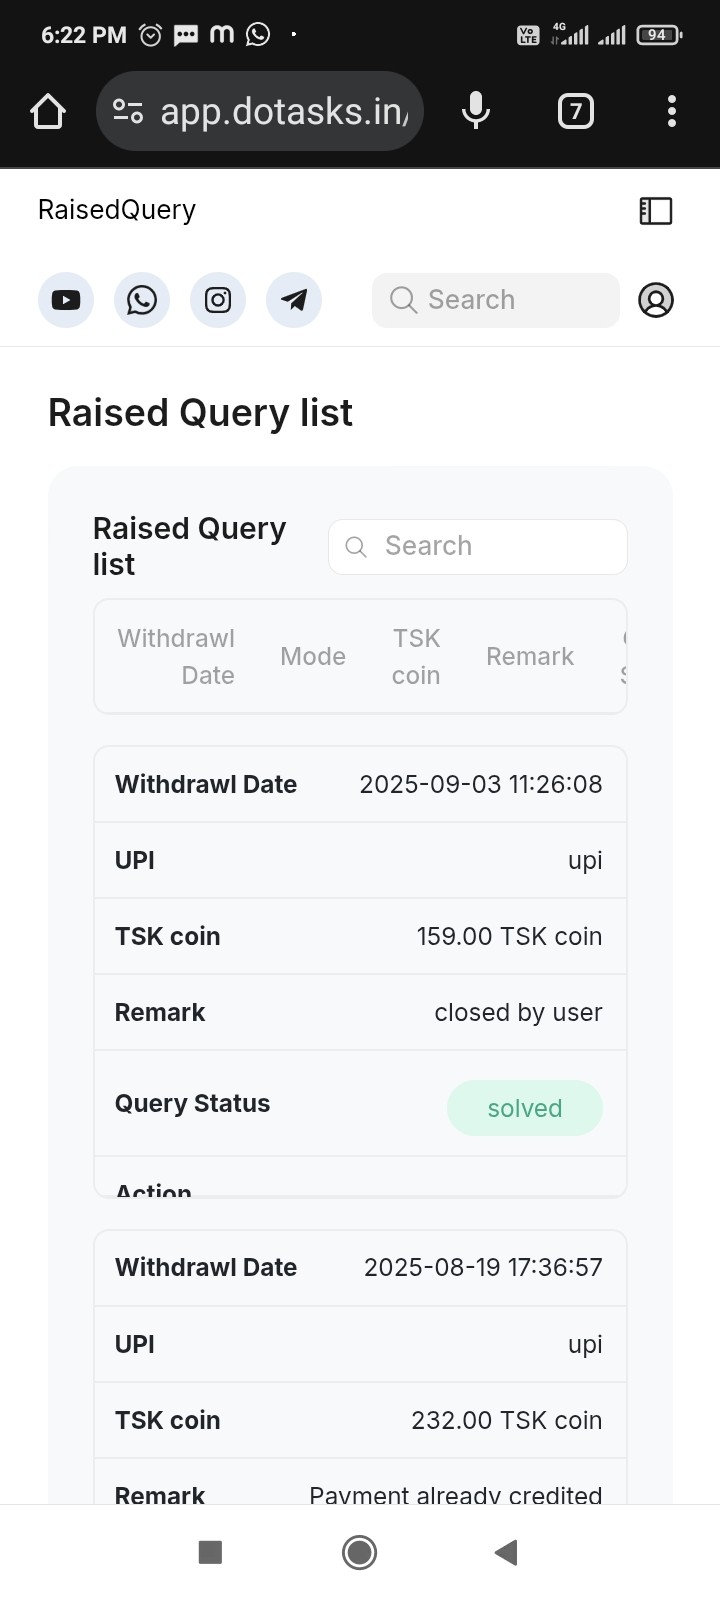Open the Instagram page icon
Screen dimensions: 720x1600
pyautogui.click(x=218, y=300)
